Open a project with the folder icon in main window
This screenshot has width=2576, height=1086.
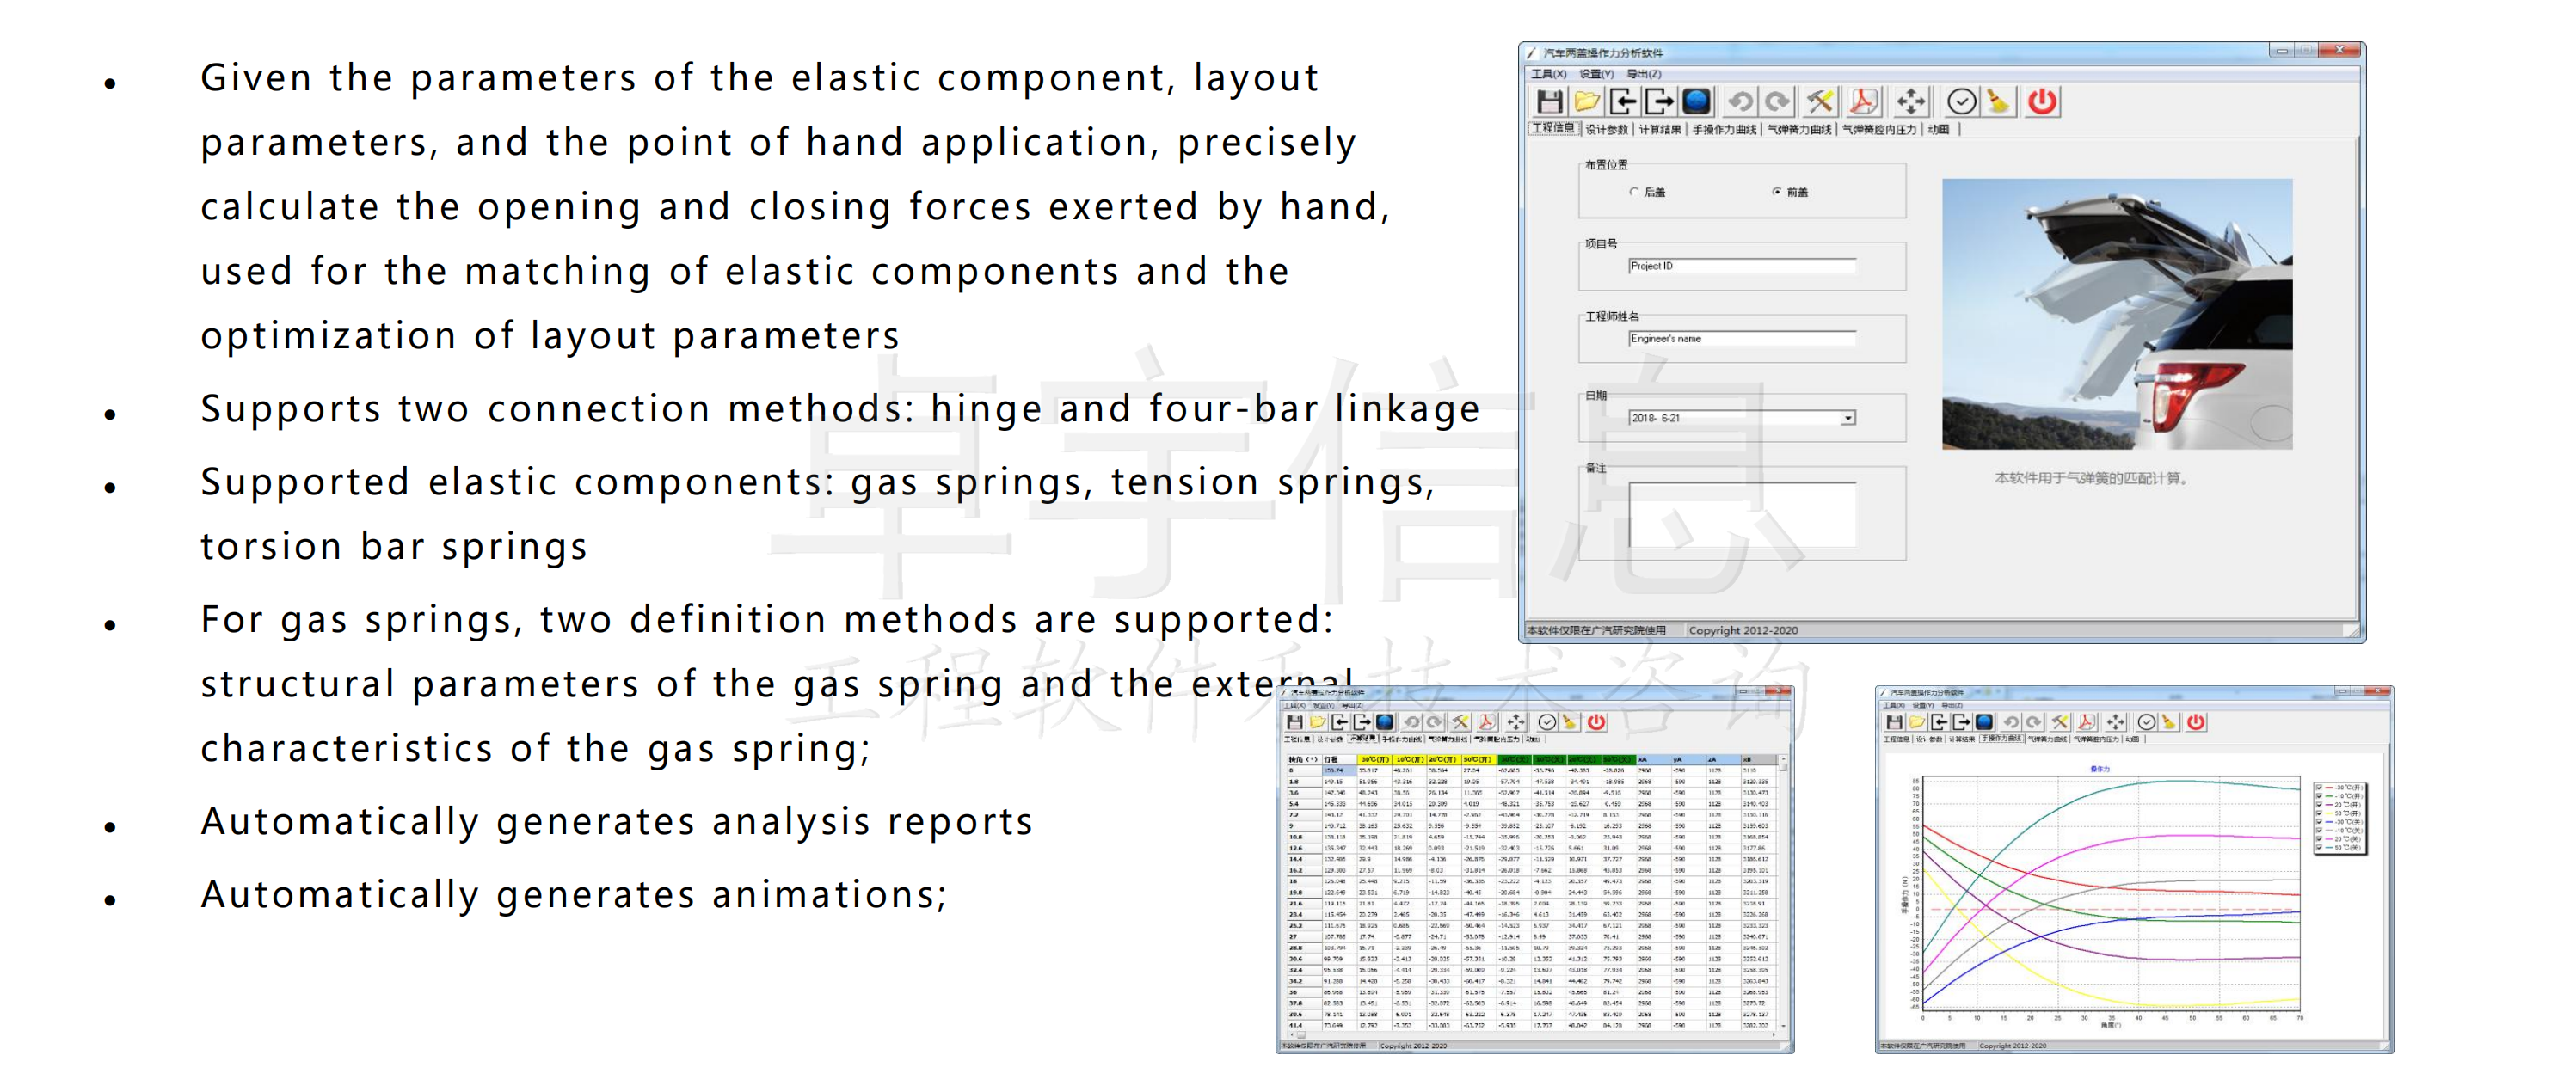1587,102
